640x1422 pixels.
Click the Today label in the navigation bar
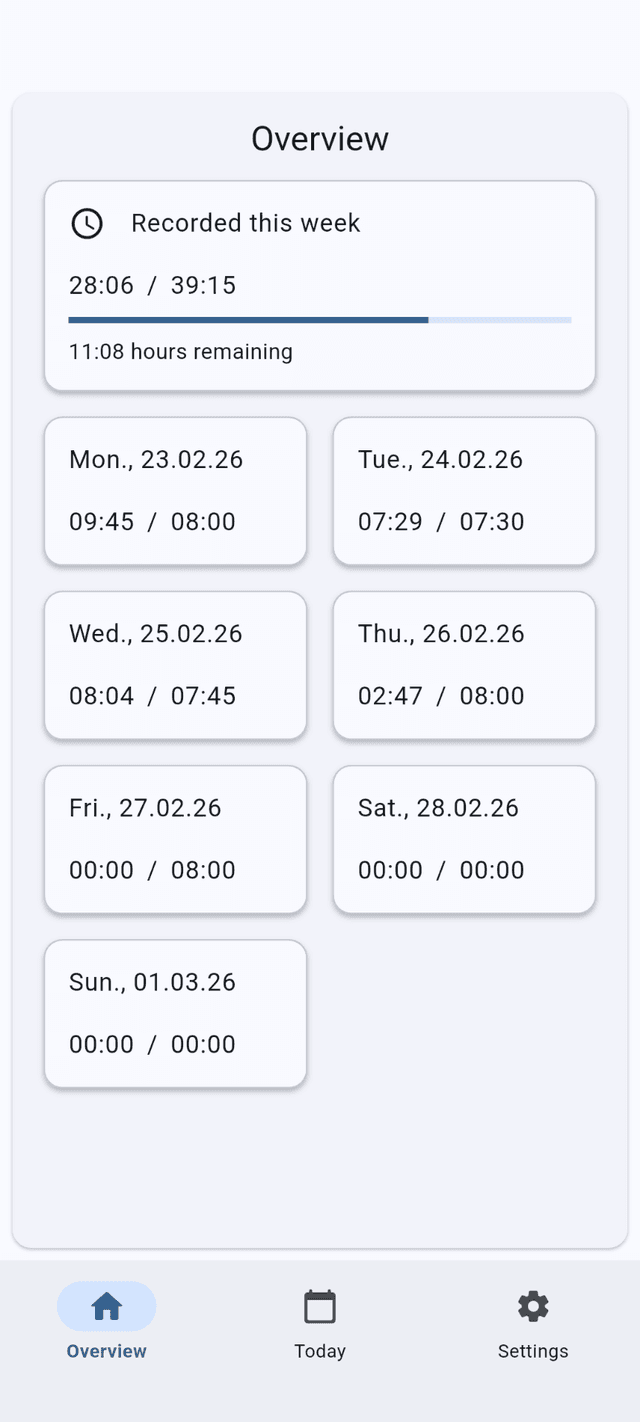pyautogui.click(x=319, y=1351)
